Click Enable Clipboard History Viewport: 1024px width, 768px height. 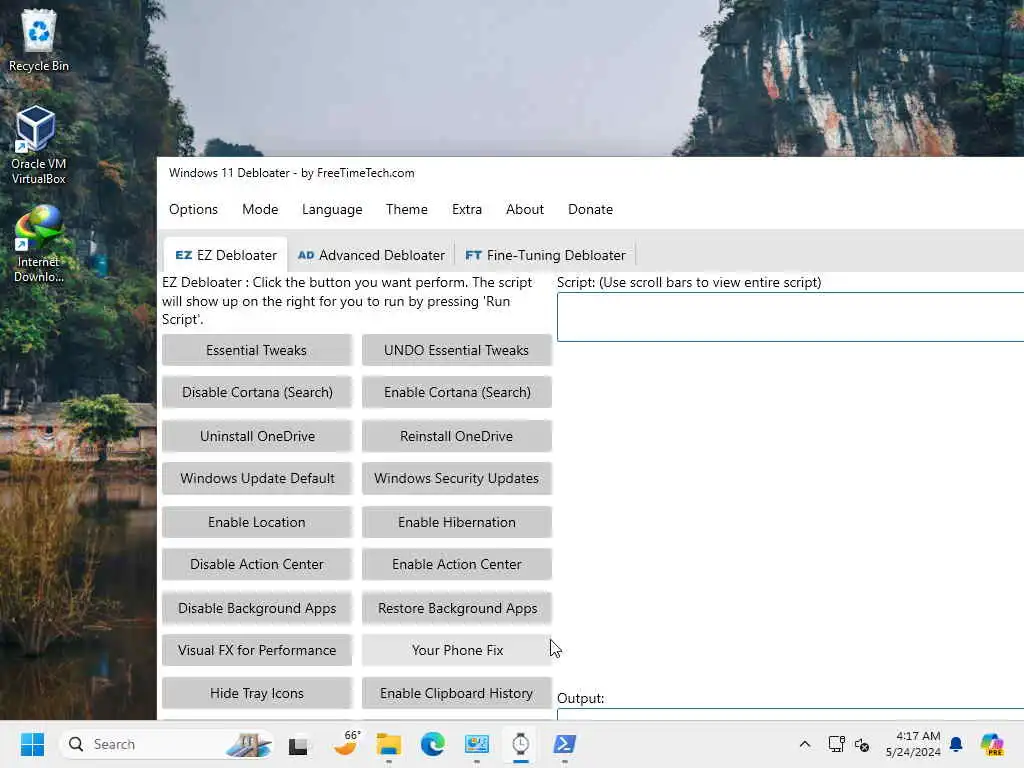[456, 693]
